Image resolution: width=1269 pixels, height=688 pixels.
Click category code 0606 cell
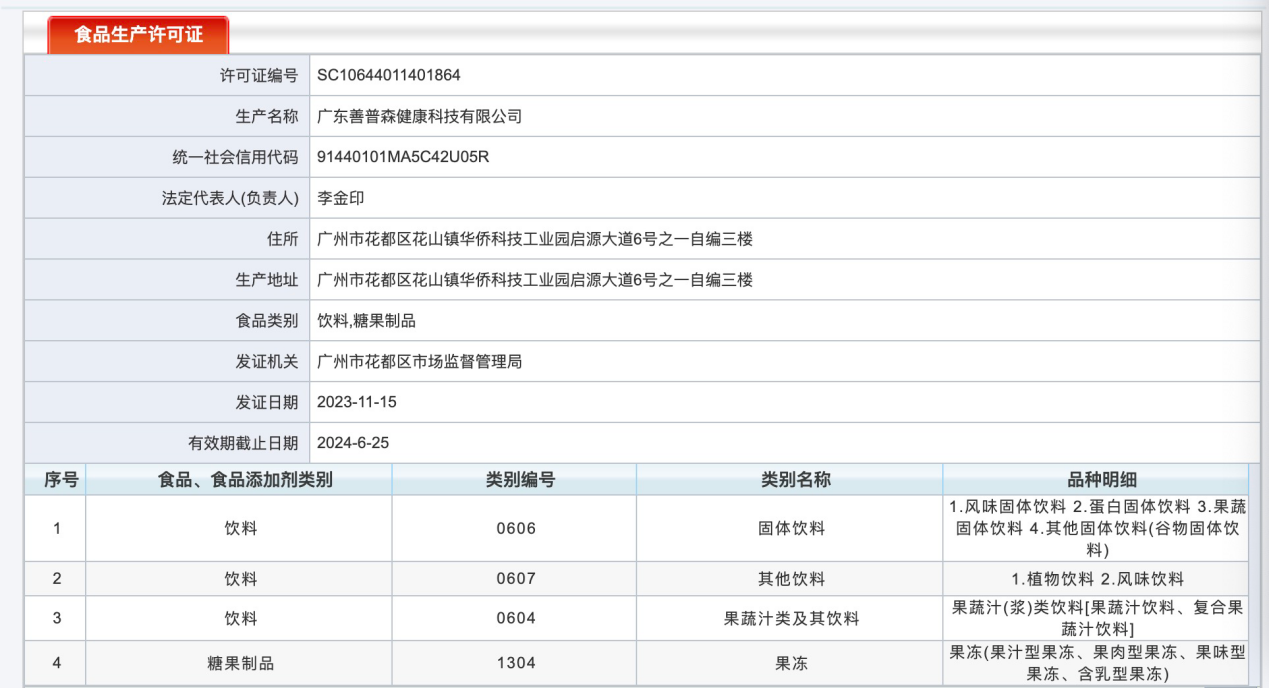click(516, 529)
